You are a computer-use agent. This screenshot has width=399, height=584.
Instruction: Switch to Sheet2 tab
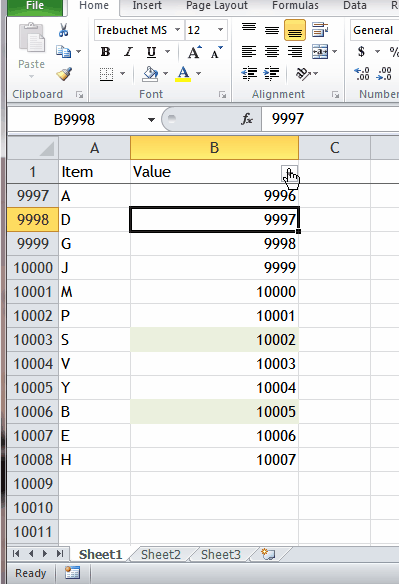(x=161, y=554)
